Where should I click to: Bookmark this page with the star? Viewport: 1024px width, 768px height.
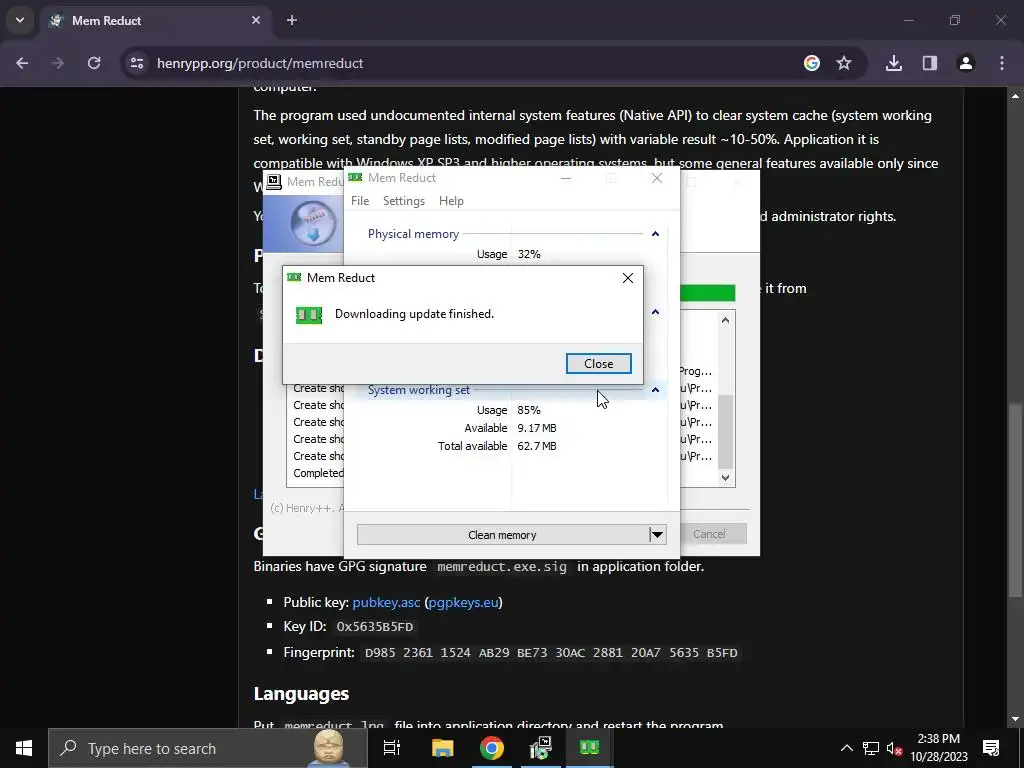pyautogui.click(x=844, y=63)
